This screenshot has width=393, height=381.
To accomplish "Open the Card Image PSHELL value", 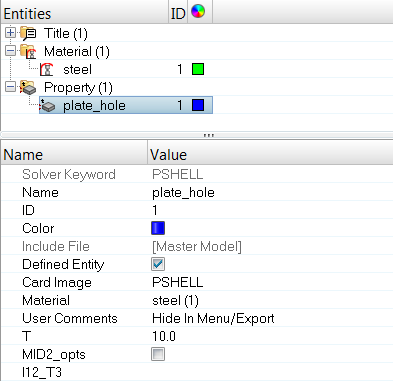I will (x=178, y=282).
